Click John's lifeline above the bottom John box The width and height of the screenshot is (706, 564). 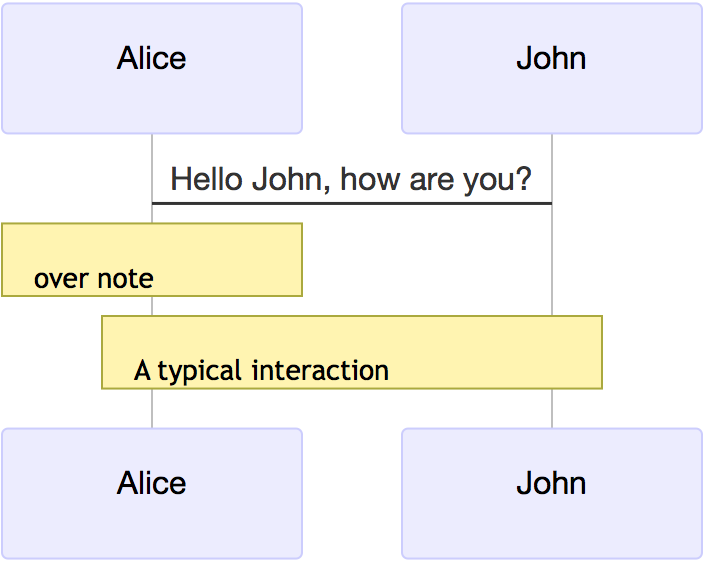(x=552, y=408)
